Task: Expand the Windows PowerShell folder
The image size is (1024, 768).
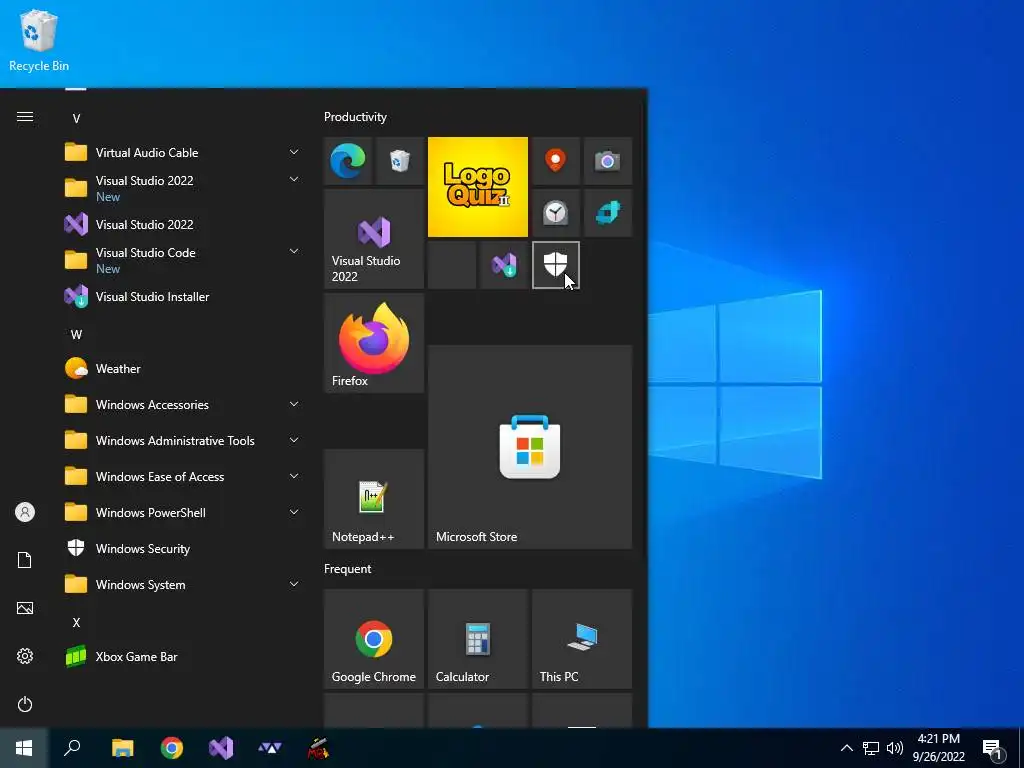Action: coord(183,512)
